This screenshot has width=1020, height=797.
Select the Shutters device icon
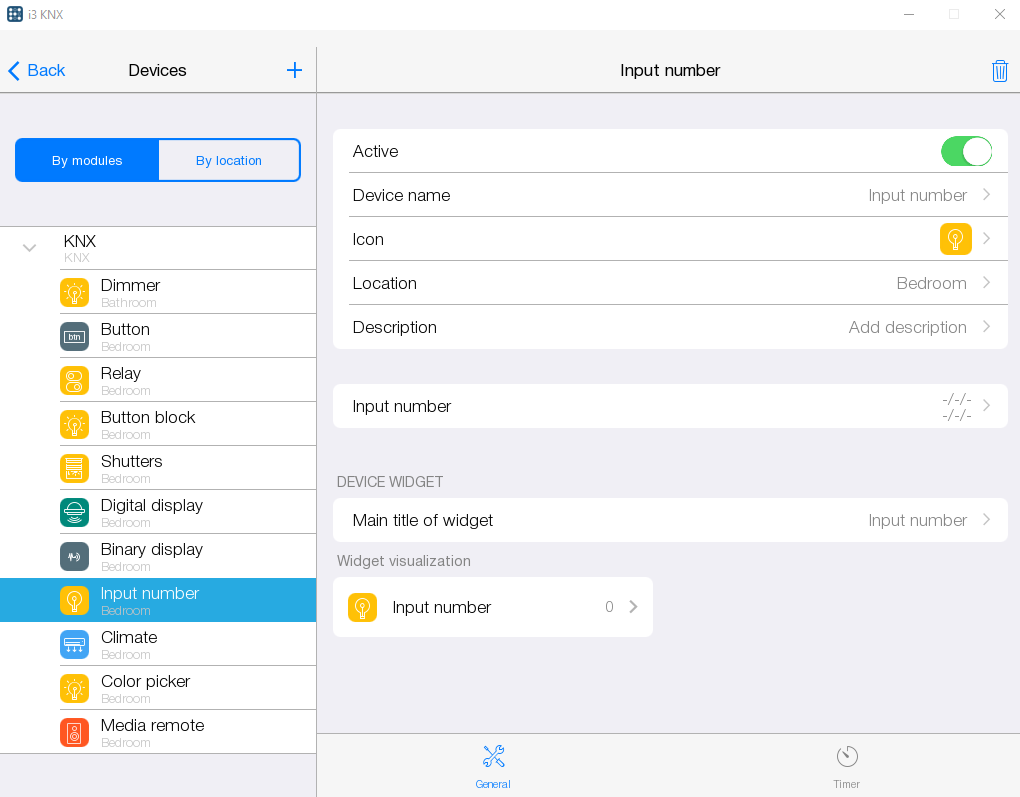(x=74, y=468)
